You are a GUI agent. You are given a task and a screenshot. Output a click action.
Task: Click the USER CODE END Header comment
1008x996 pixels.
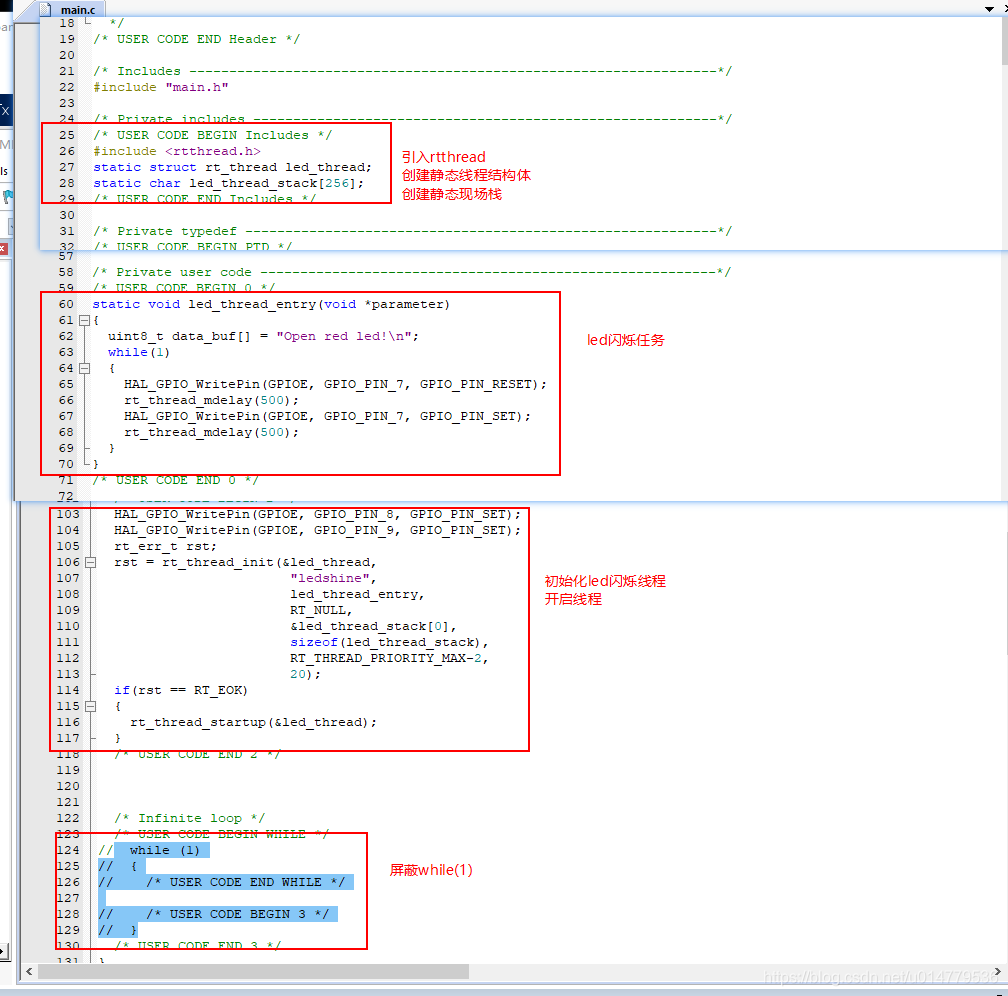[196, 39]
